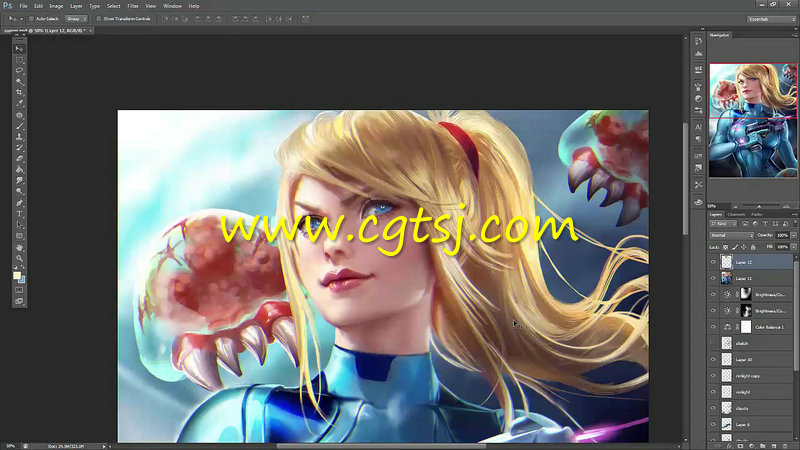
Task: Open the Fill percentage dropdown arrow
Action: point(794,247)
